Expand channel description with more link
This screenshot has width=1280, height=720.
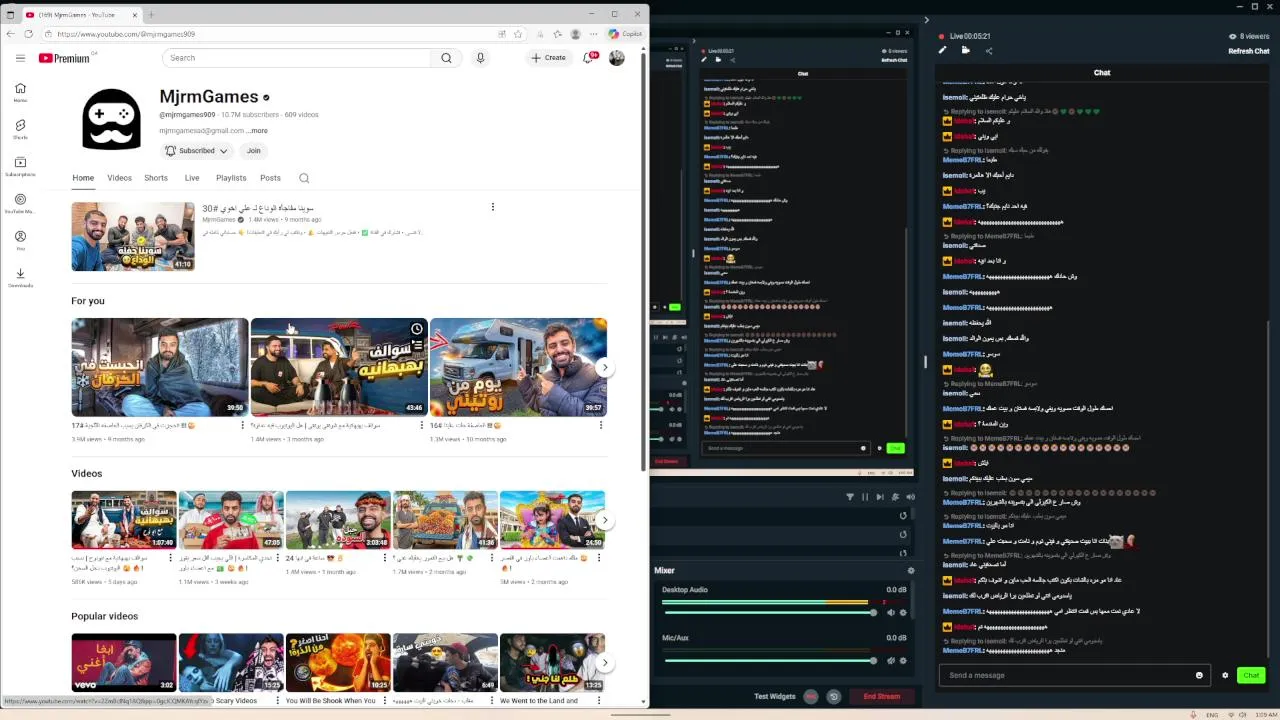pyautogui.click(x=258, y=130)
